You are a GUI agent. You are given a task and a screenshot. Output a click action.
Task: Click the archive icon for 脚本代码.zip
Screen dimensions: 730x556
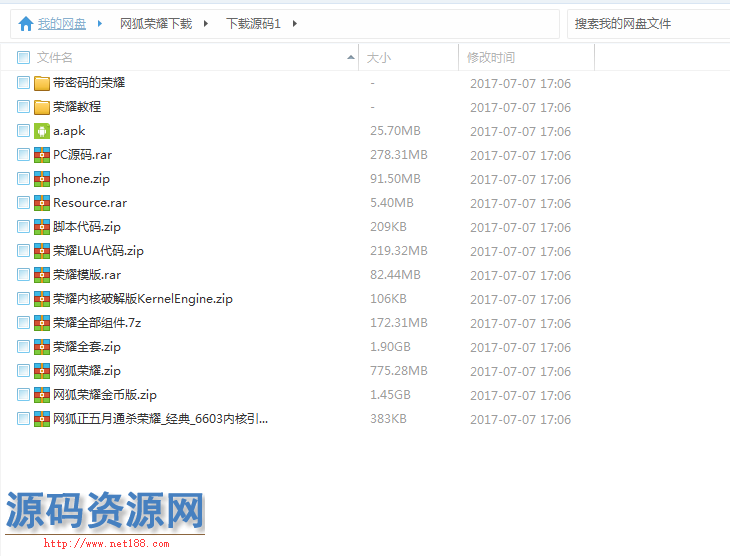[x=42, y=227]
